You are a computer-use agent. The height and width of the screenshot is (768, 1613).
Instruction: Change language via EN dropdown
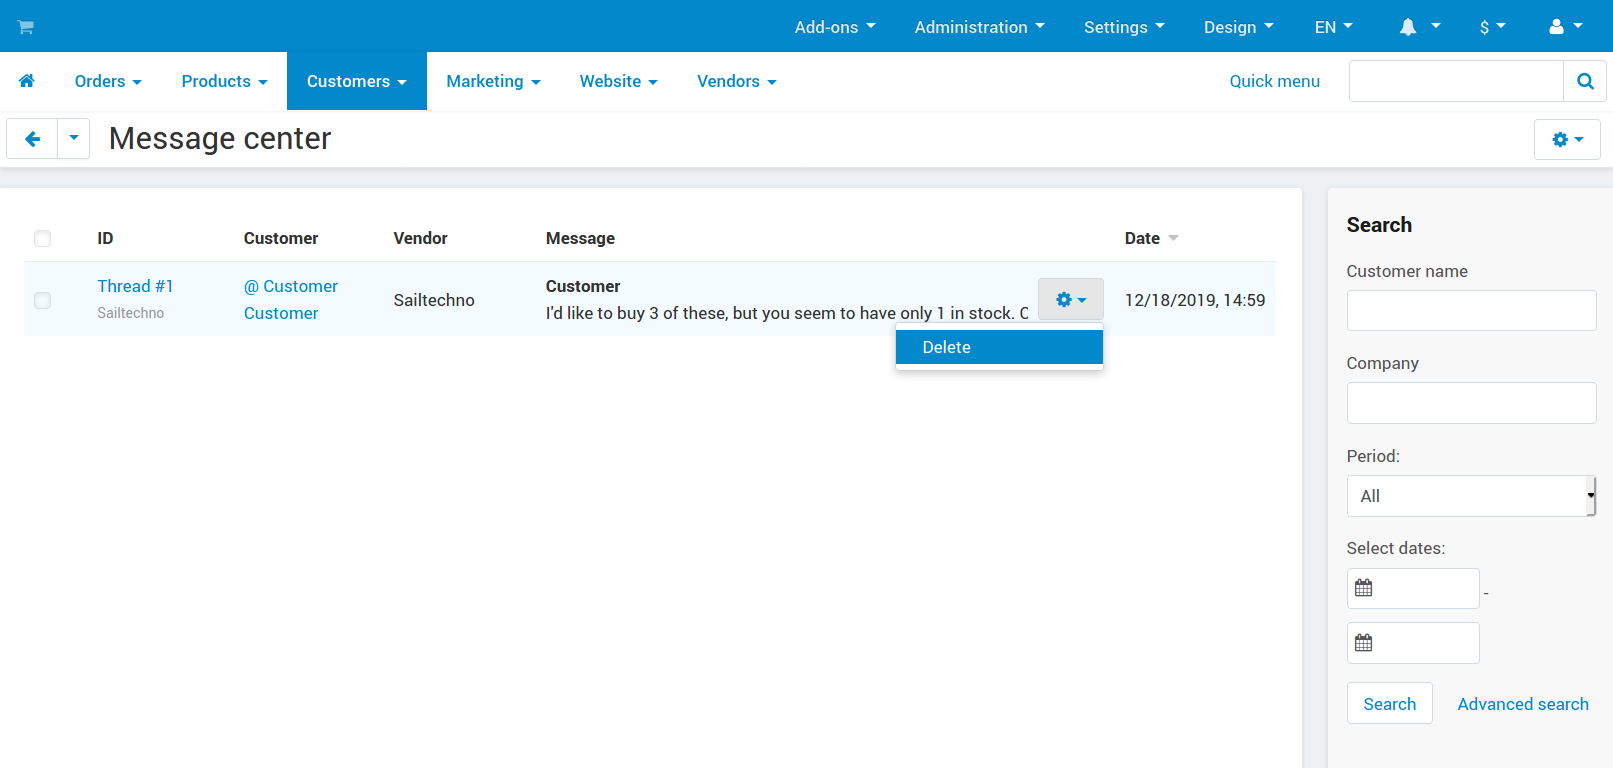click(x=1333, y=27)
